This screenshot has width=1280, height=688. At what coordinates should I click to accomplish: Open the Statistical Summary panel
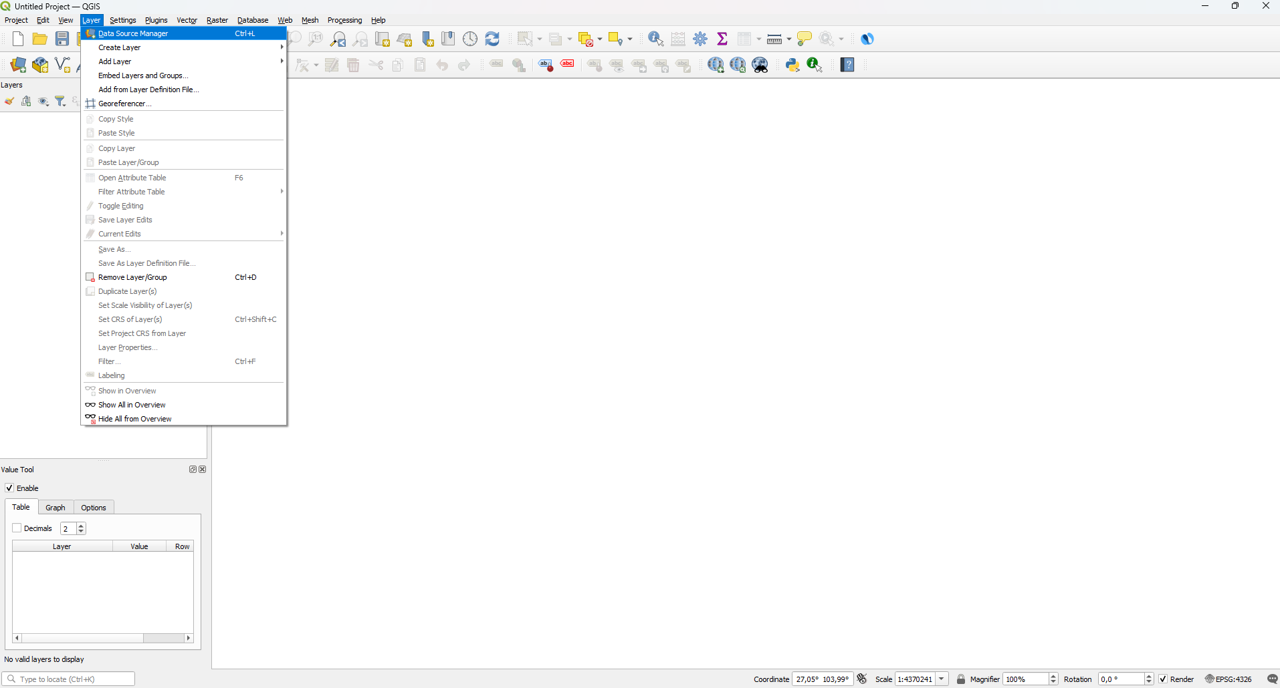[722, 38]
